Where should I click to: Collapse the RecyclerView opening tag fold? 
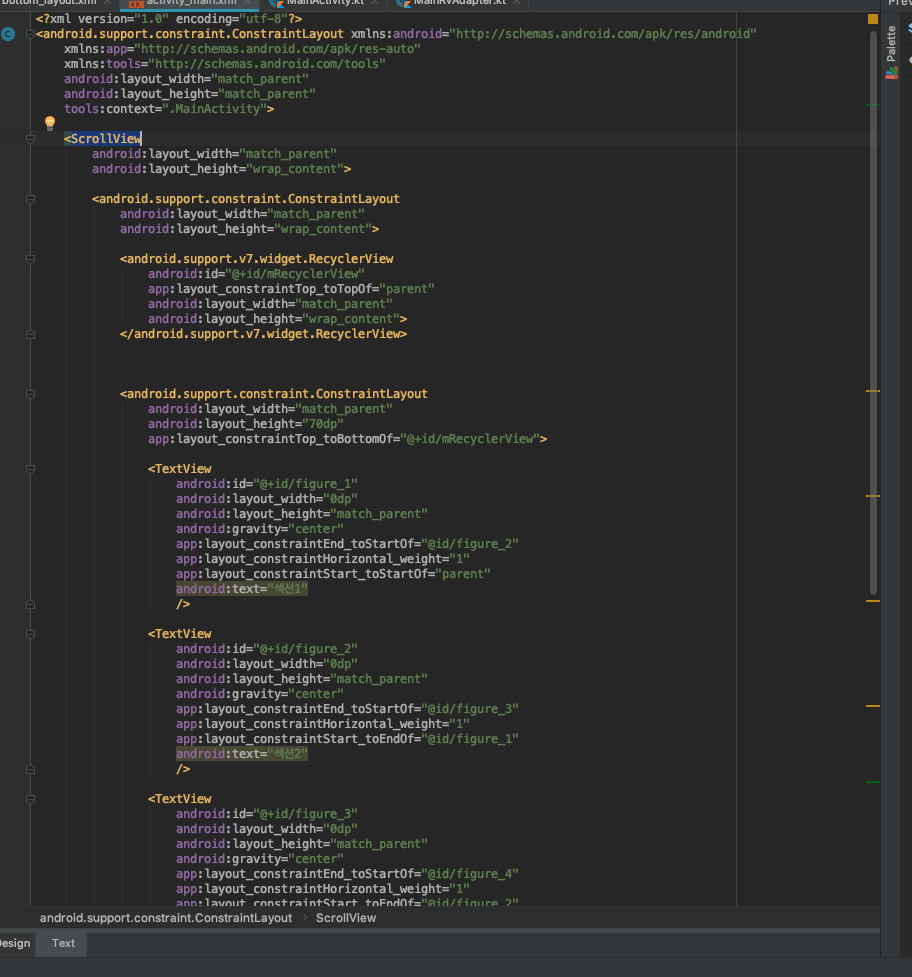(30, 259)
